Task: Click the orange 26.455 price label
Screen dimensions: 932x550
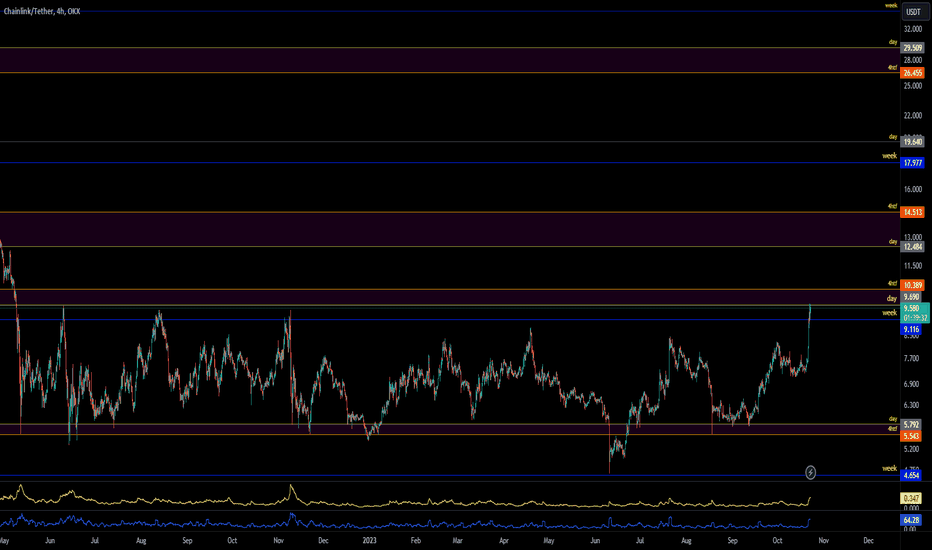Action: coord(912,72)
